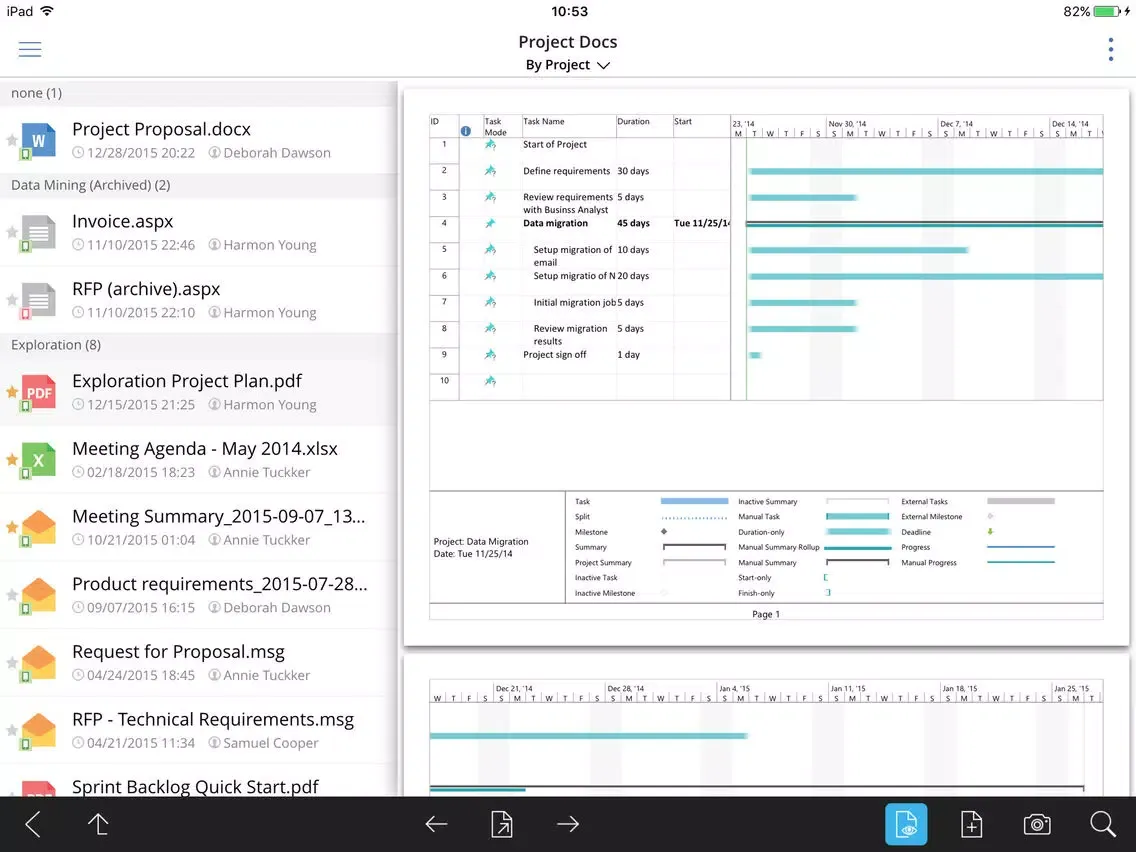Viewport: 1136px width, 852px height.
Task: Go to next document with right arrow
Action: [568, 824]
